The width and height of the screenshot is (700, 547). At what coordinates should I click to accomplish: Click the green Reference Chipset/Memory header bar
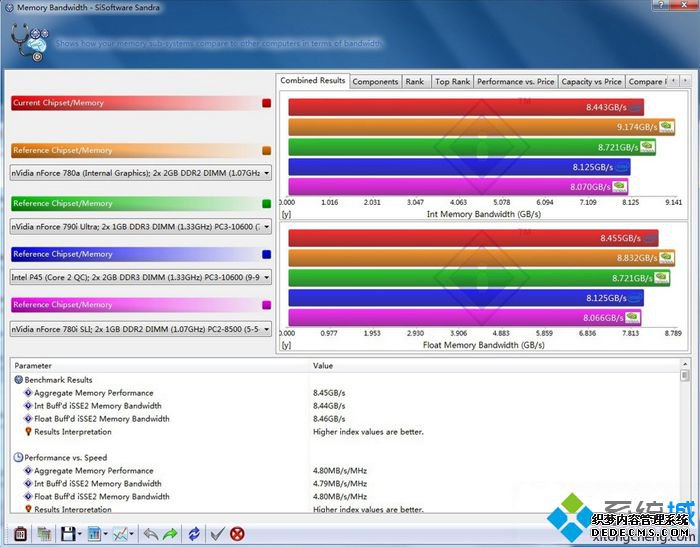point(135,204)
